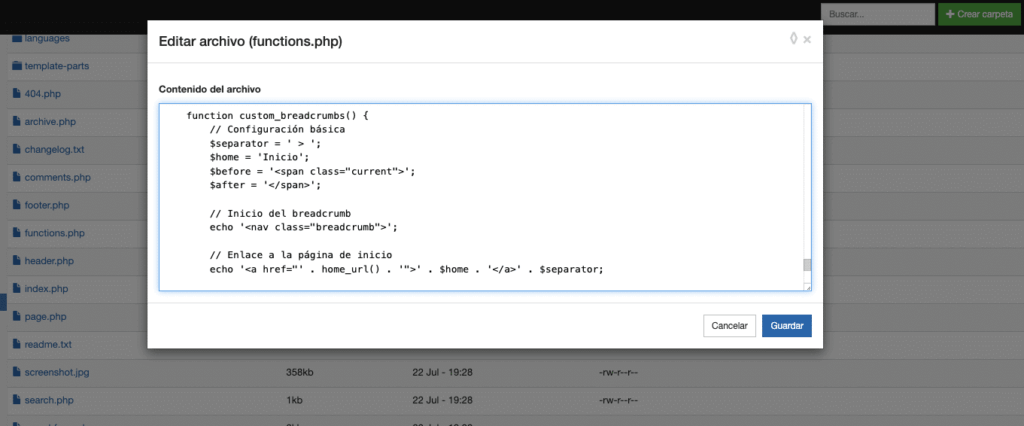The image size is (1024, 426).
Task: Select the archive.php file icon
Action: (16, 121)
